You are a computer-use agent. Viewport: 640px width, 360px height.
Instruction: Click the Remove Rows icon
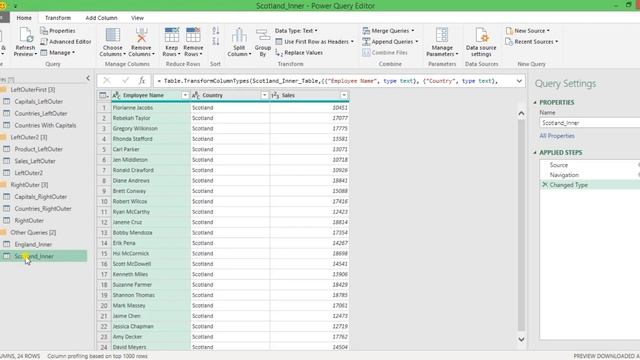193,36
